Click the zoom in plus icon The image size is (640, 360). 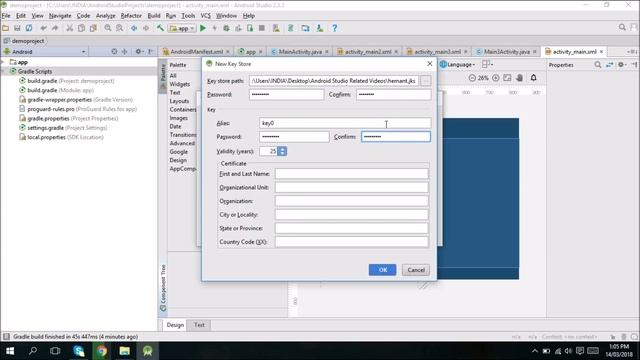click(496, 78)
